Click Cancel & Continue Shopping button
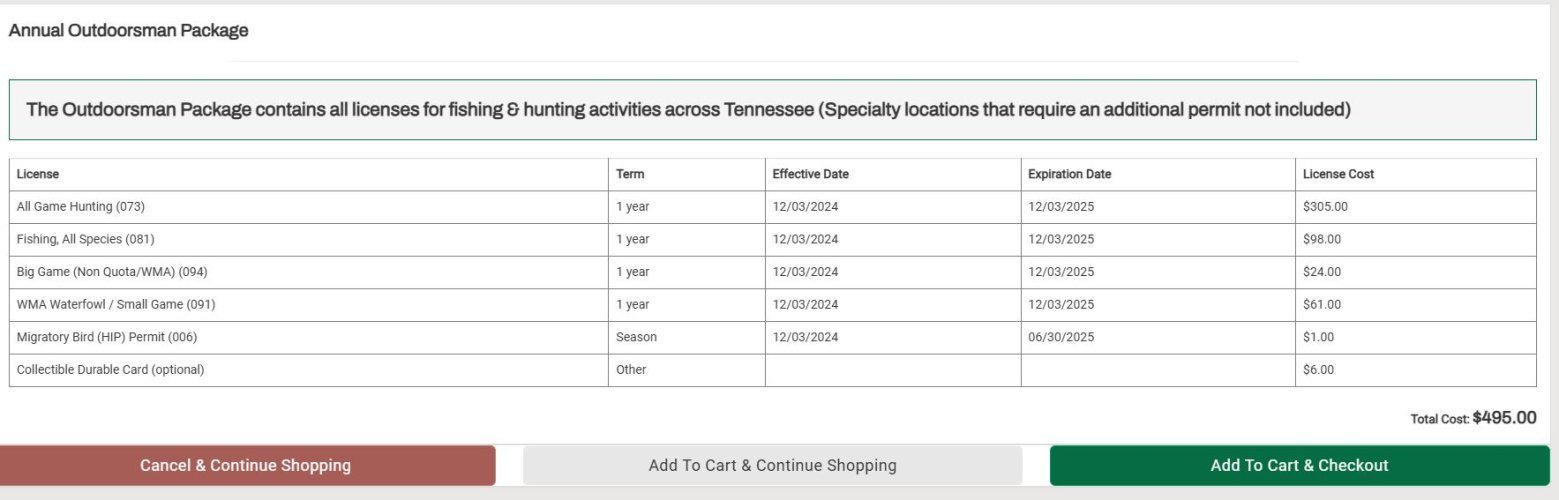The image size is (1559, 500). click(245, 465)
